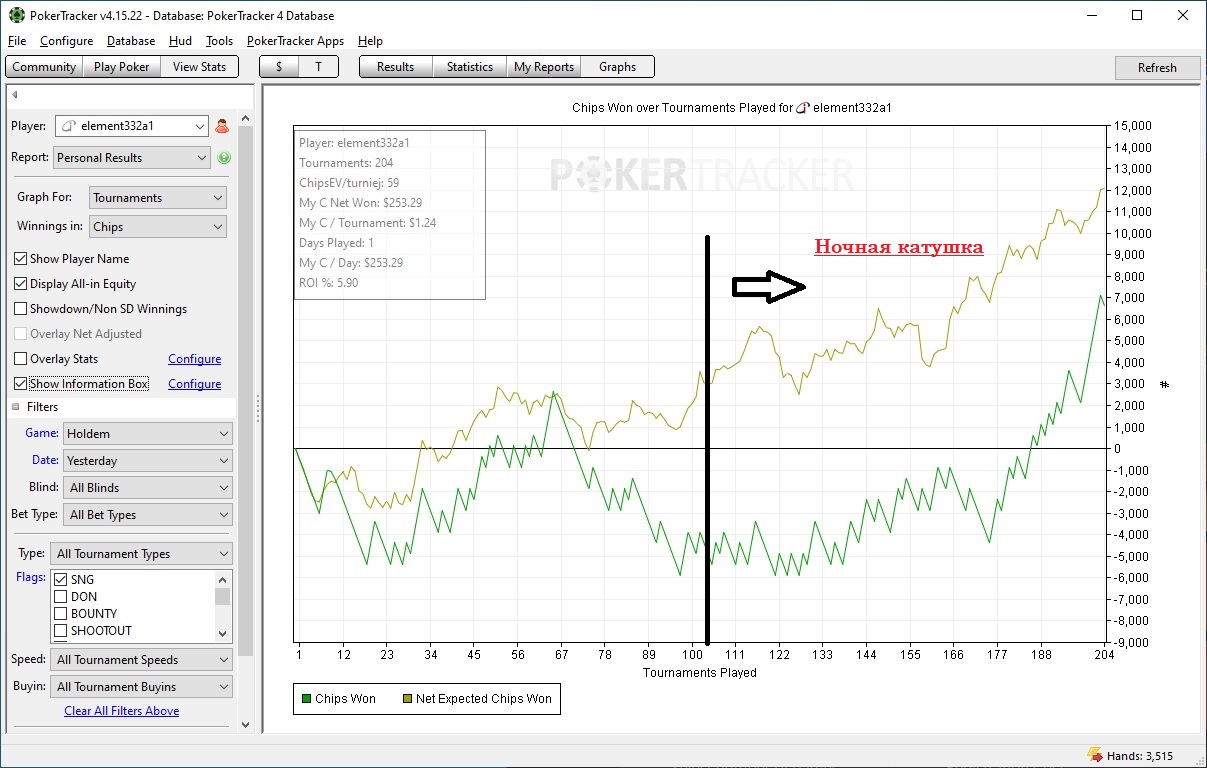Click the Flags filter label link
The height and width of the screenshot is (768, 1207).
(30, 577)
